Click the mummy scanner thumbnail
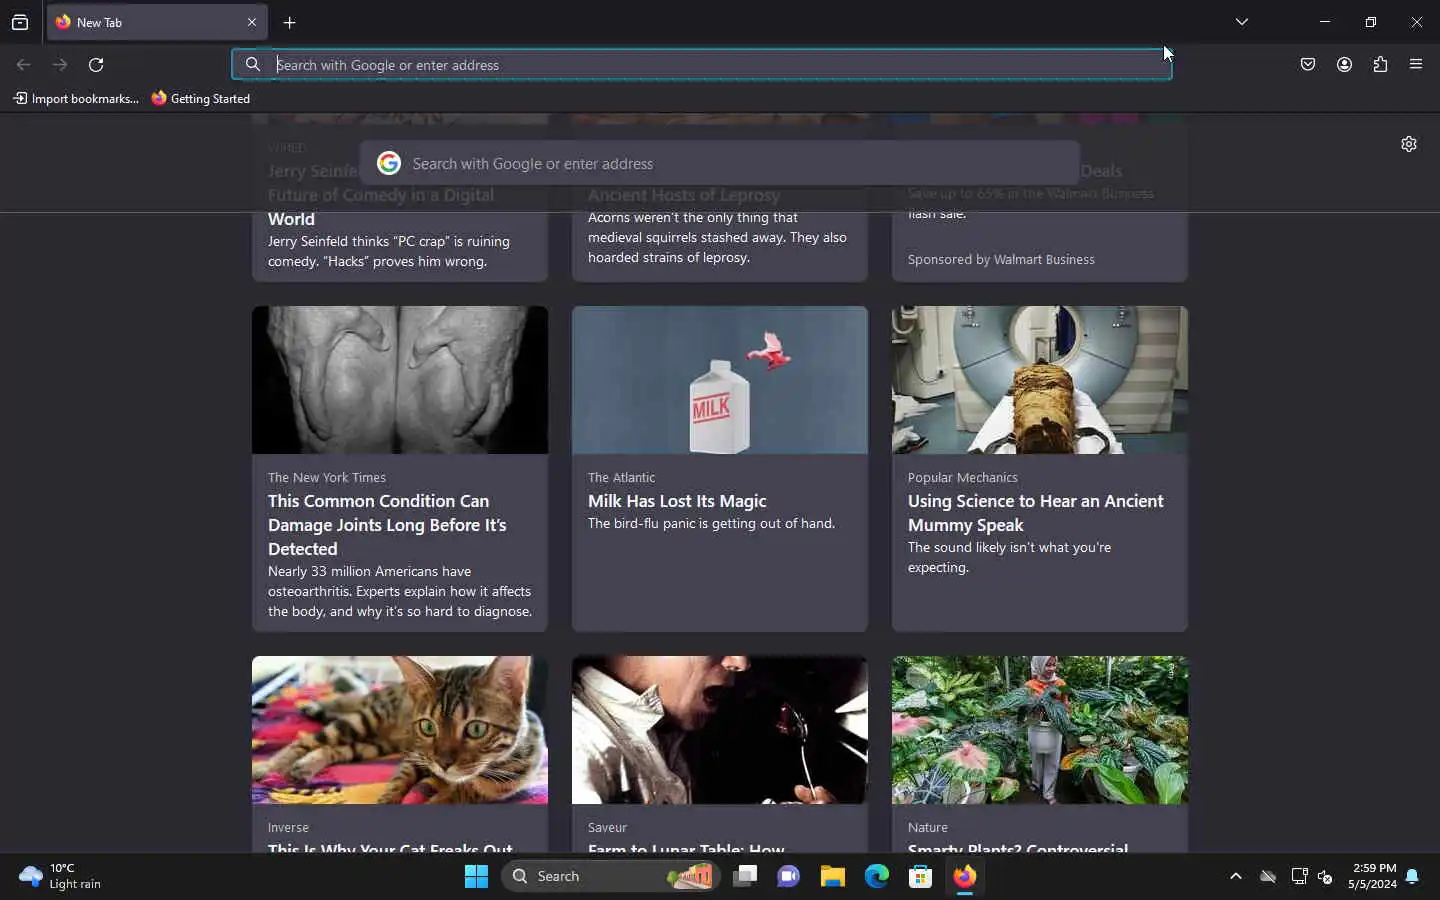The width and height of the screenshot is (1440, 900). pos(1040,380)
